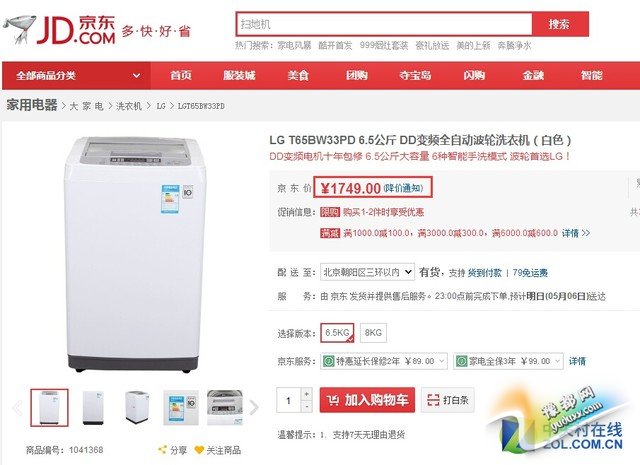This screenshot has height=465, width=640.
Task: Toggle the 特惠延长保修2年 service option
Action: 328,361
